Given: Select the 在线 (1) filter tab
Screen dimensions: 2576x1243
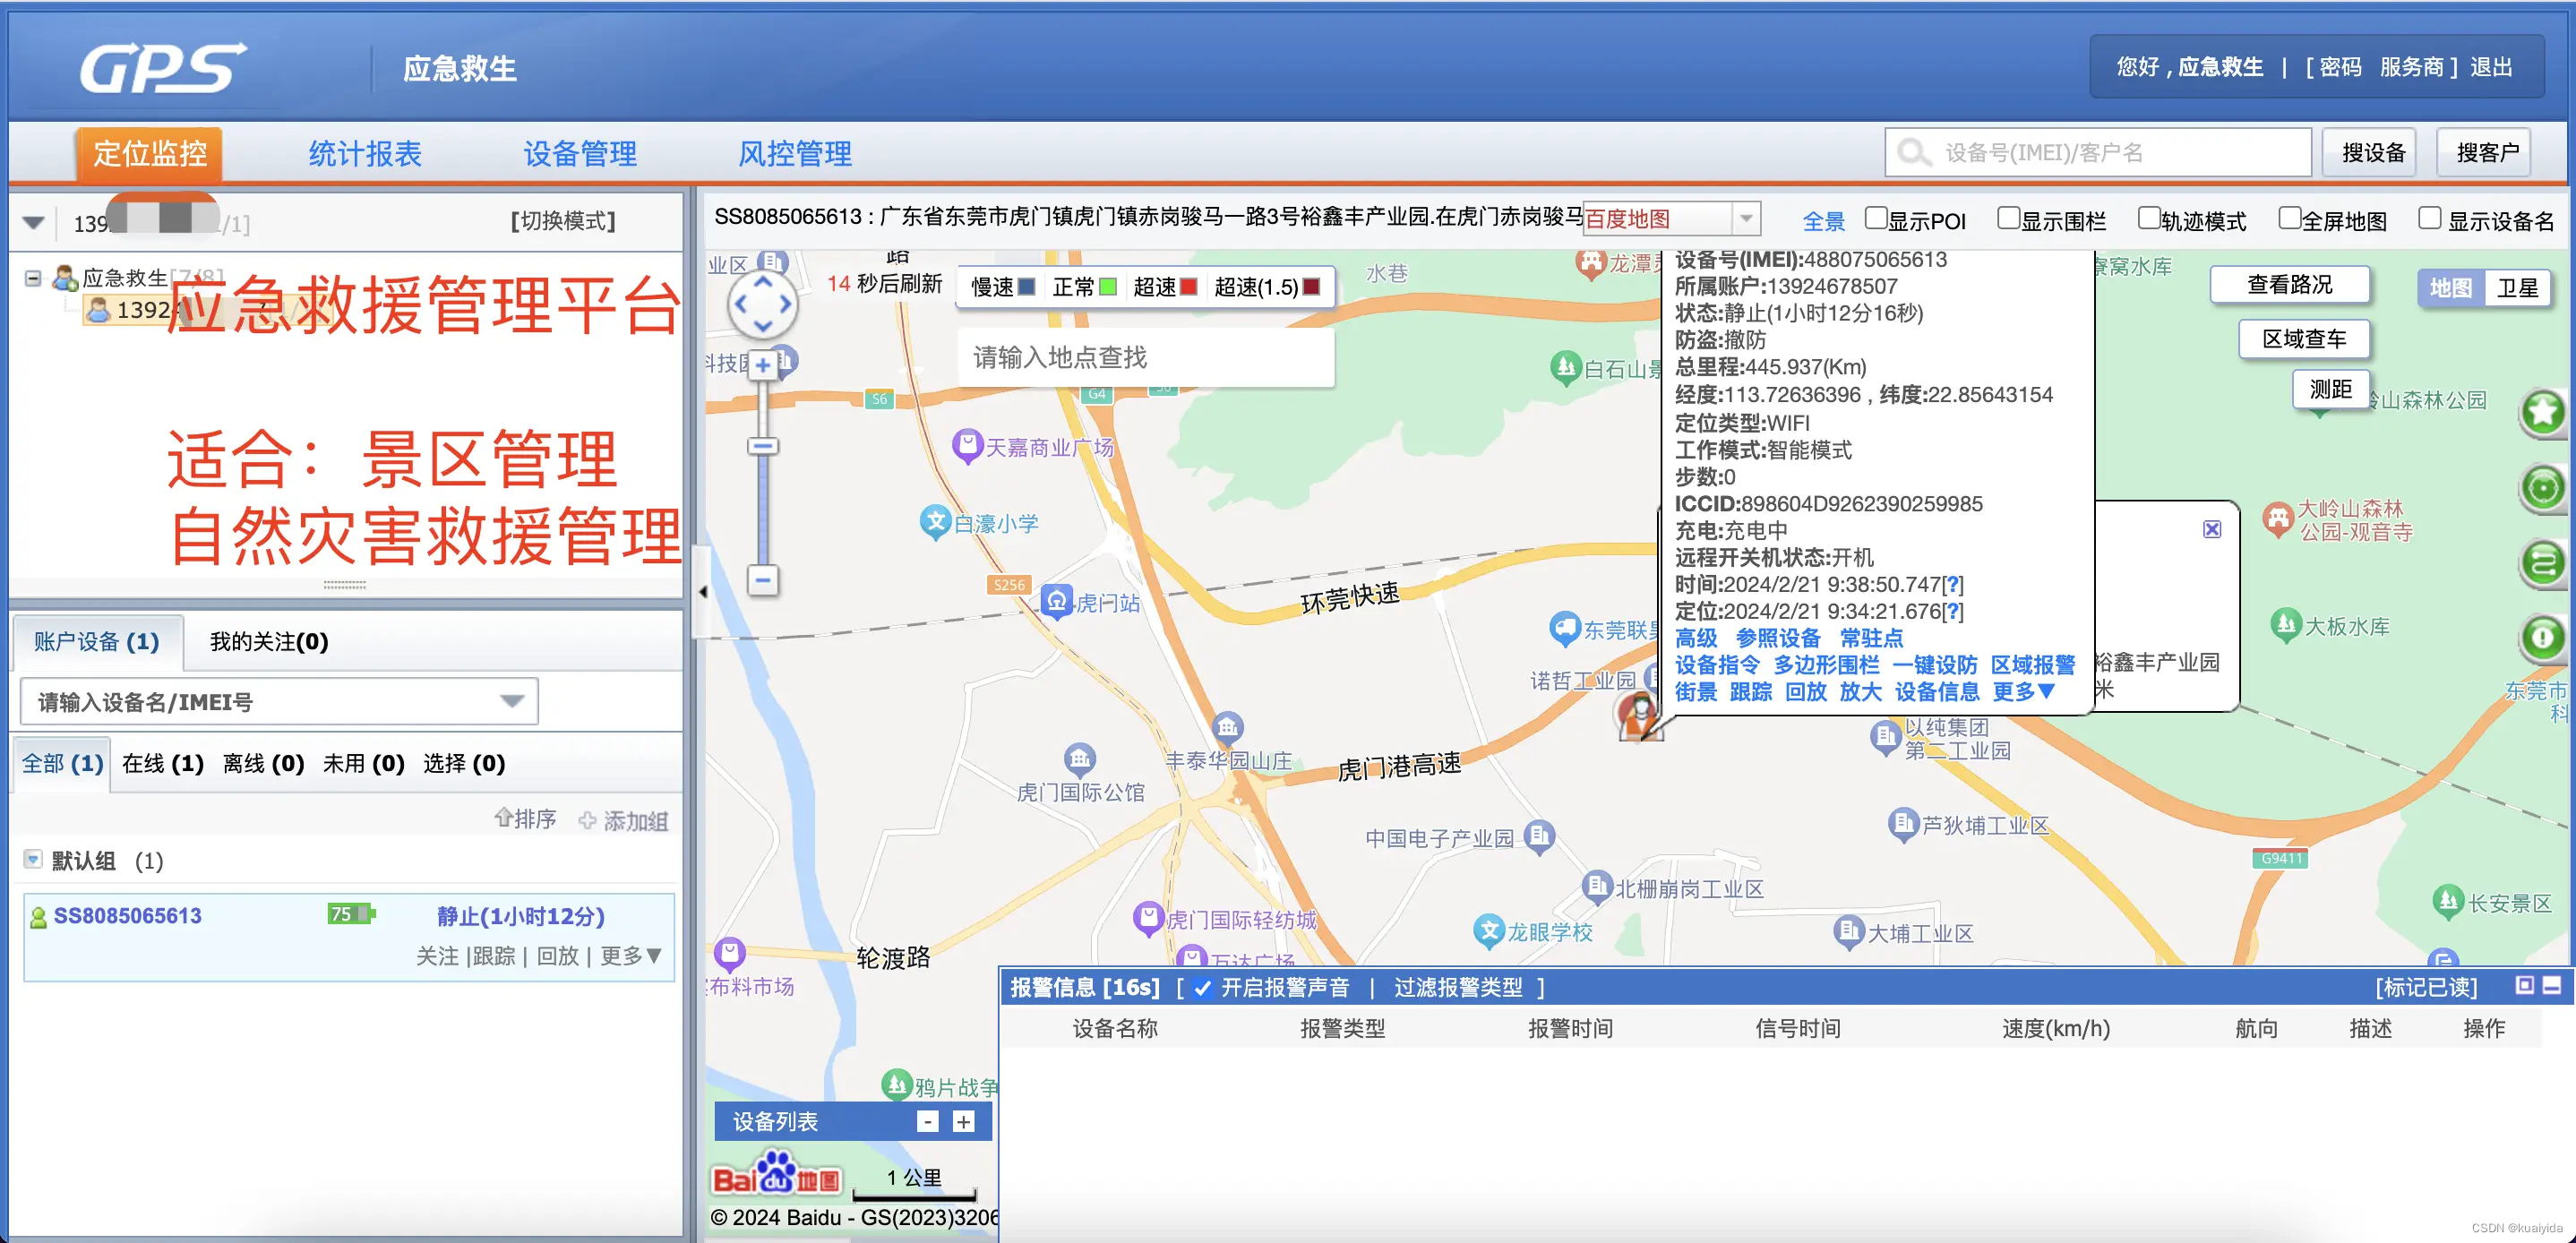Looking at the screenshot, I should (163, 763).
